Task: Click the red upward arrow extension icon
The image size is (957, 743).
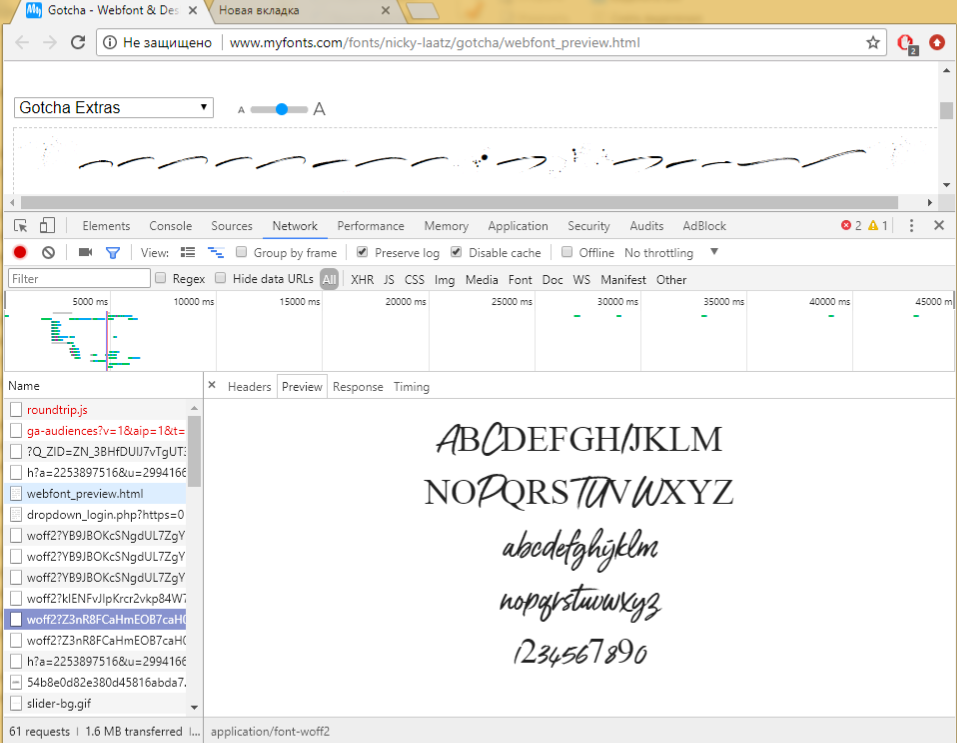Action: tap(937, 42)
